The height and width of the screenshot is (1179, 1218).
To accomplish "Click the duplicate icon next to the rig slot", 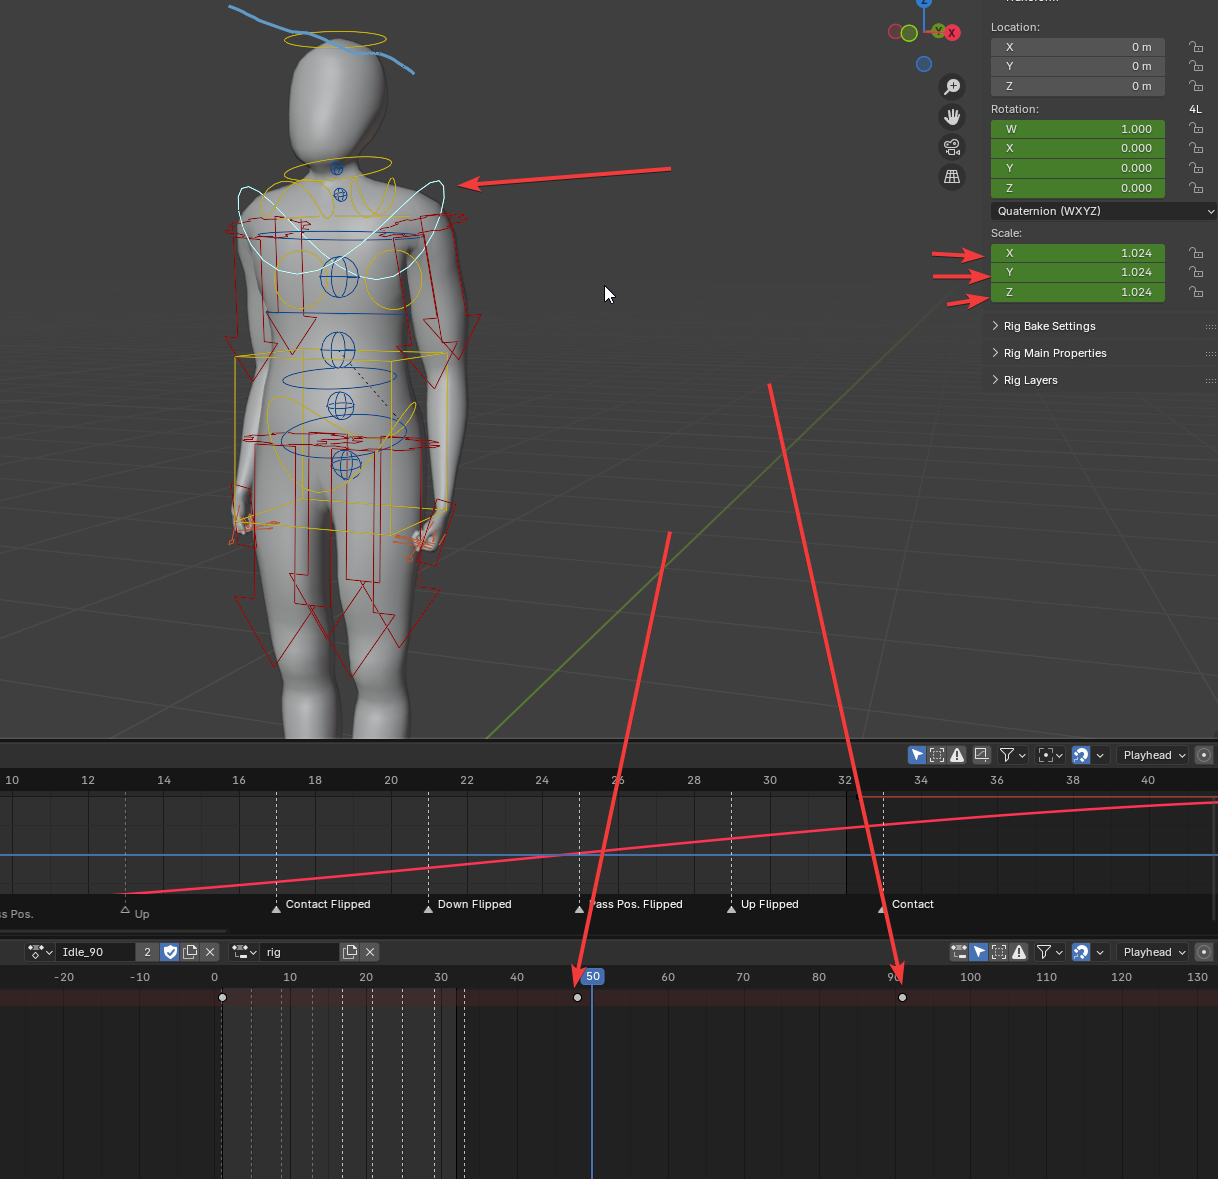I will point(350,952).
